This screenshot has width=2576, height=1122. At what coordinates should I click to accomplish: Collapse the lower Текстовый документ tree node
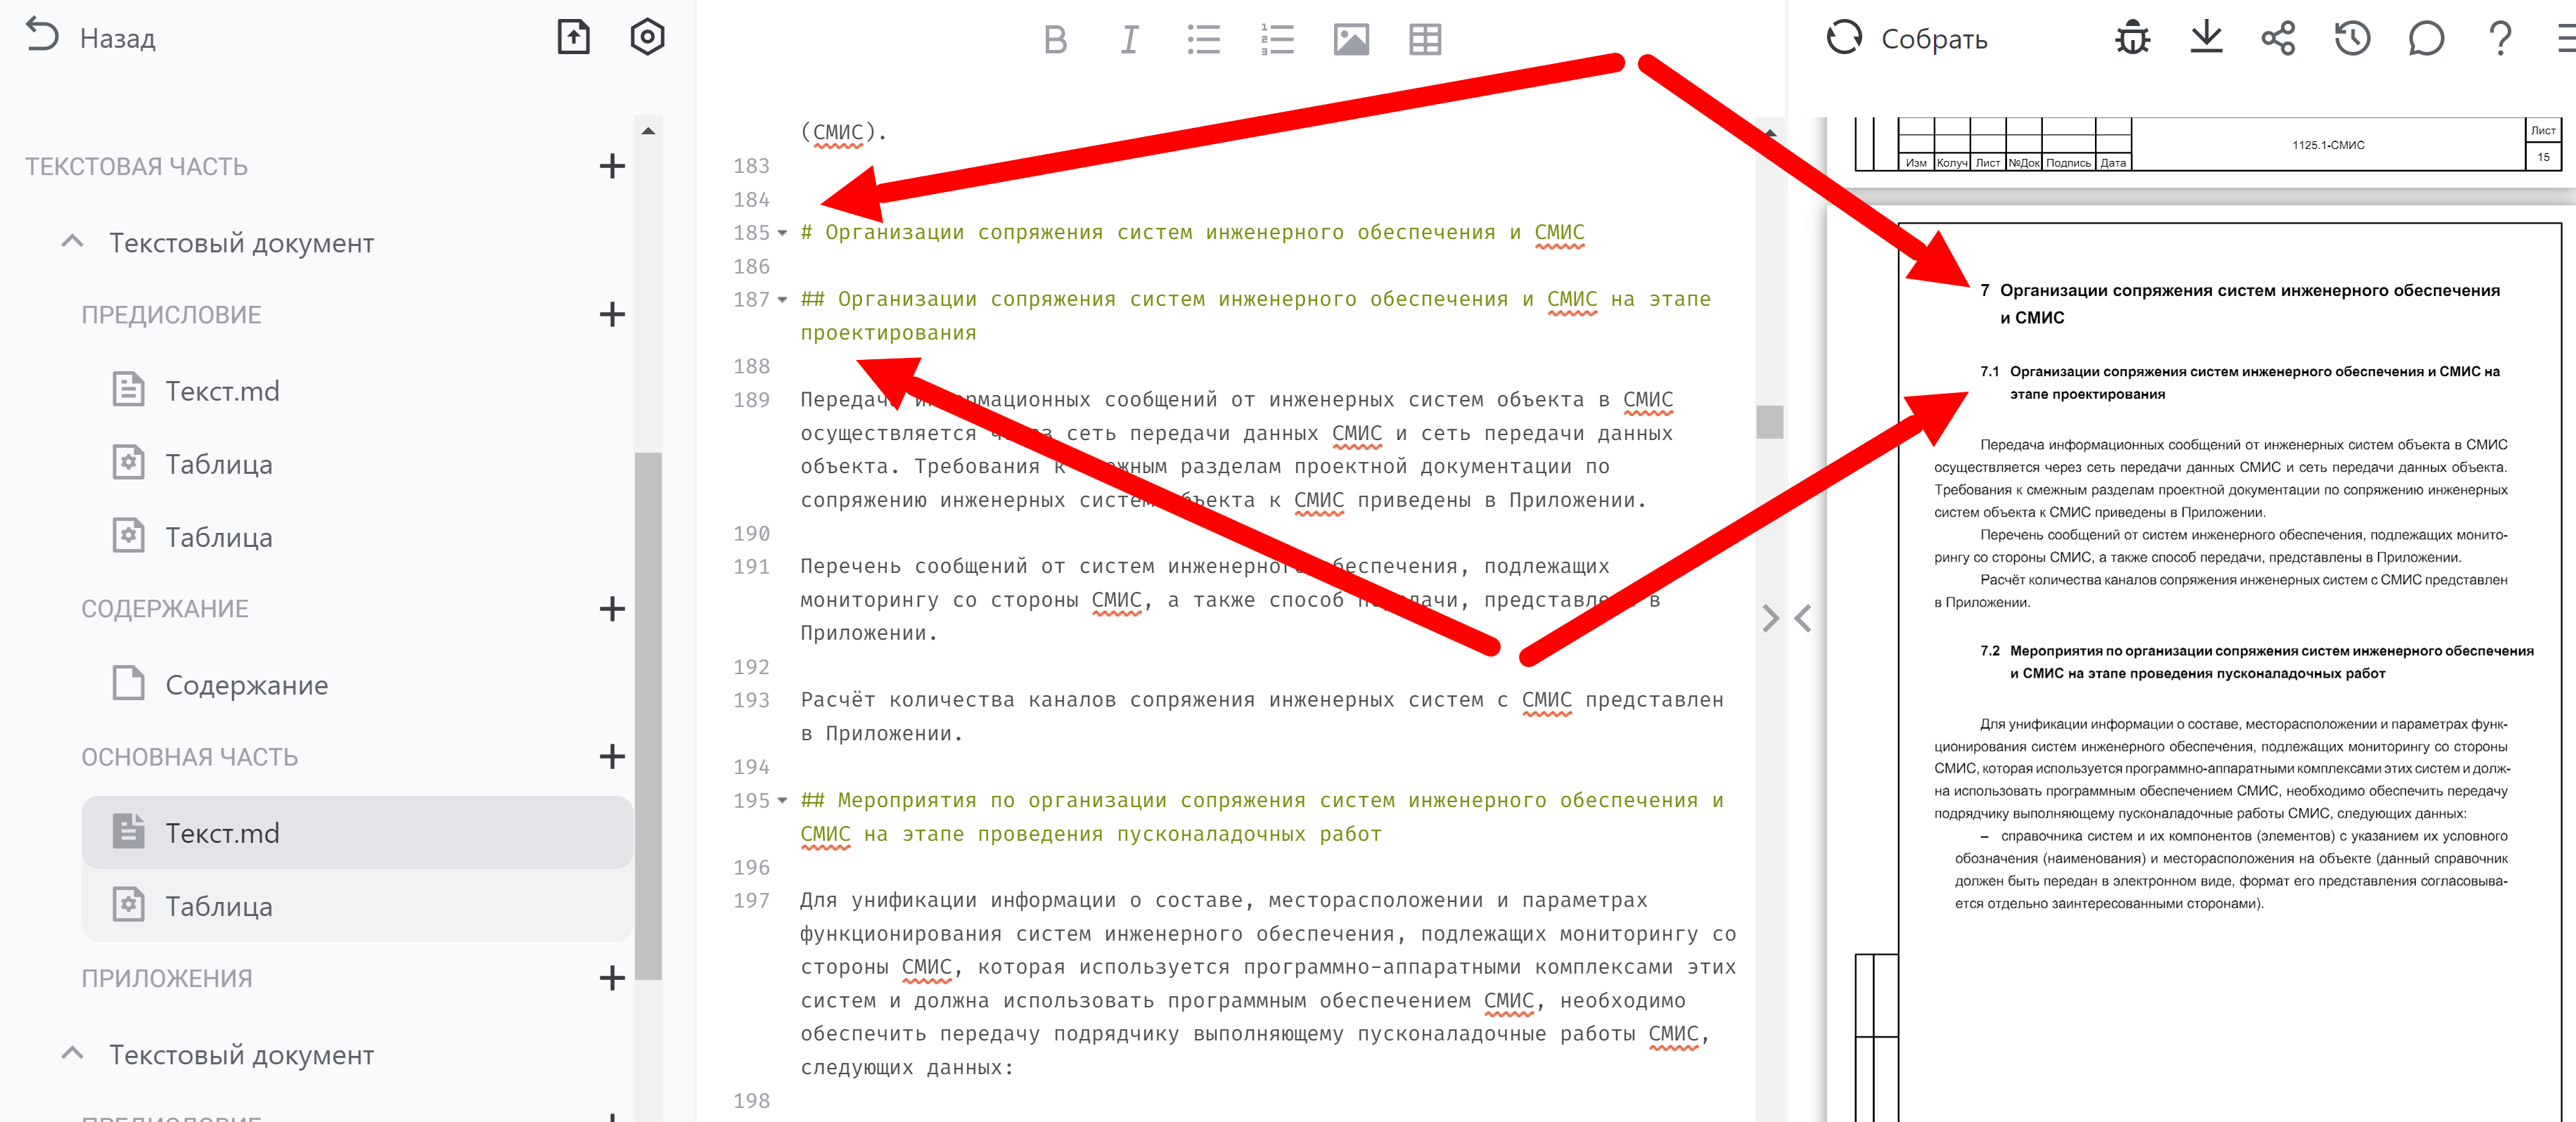72,1053
